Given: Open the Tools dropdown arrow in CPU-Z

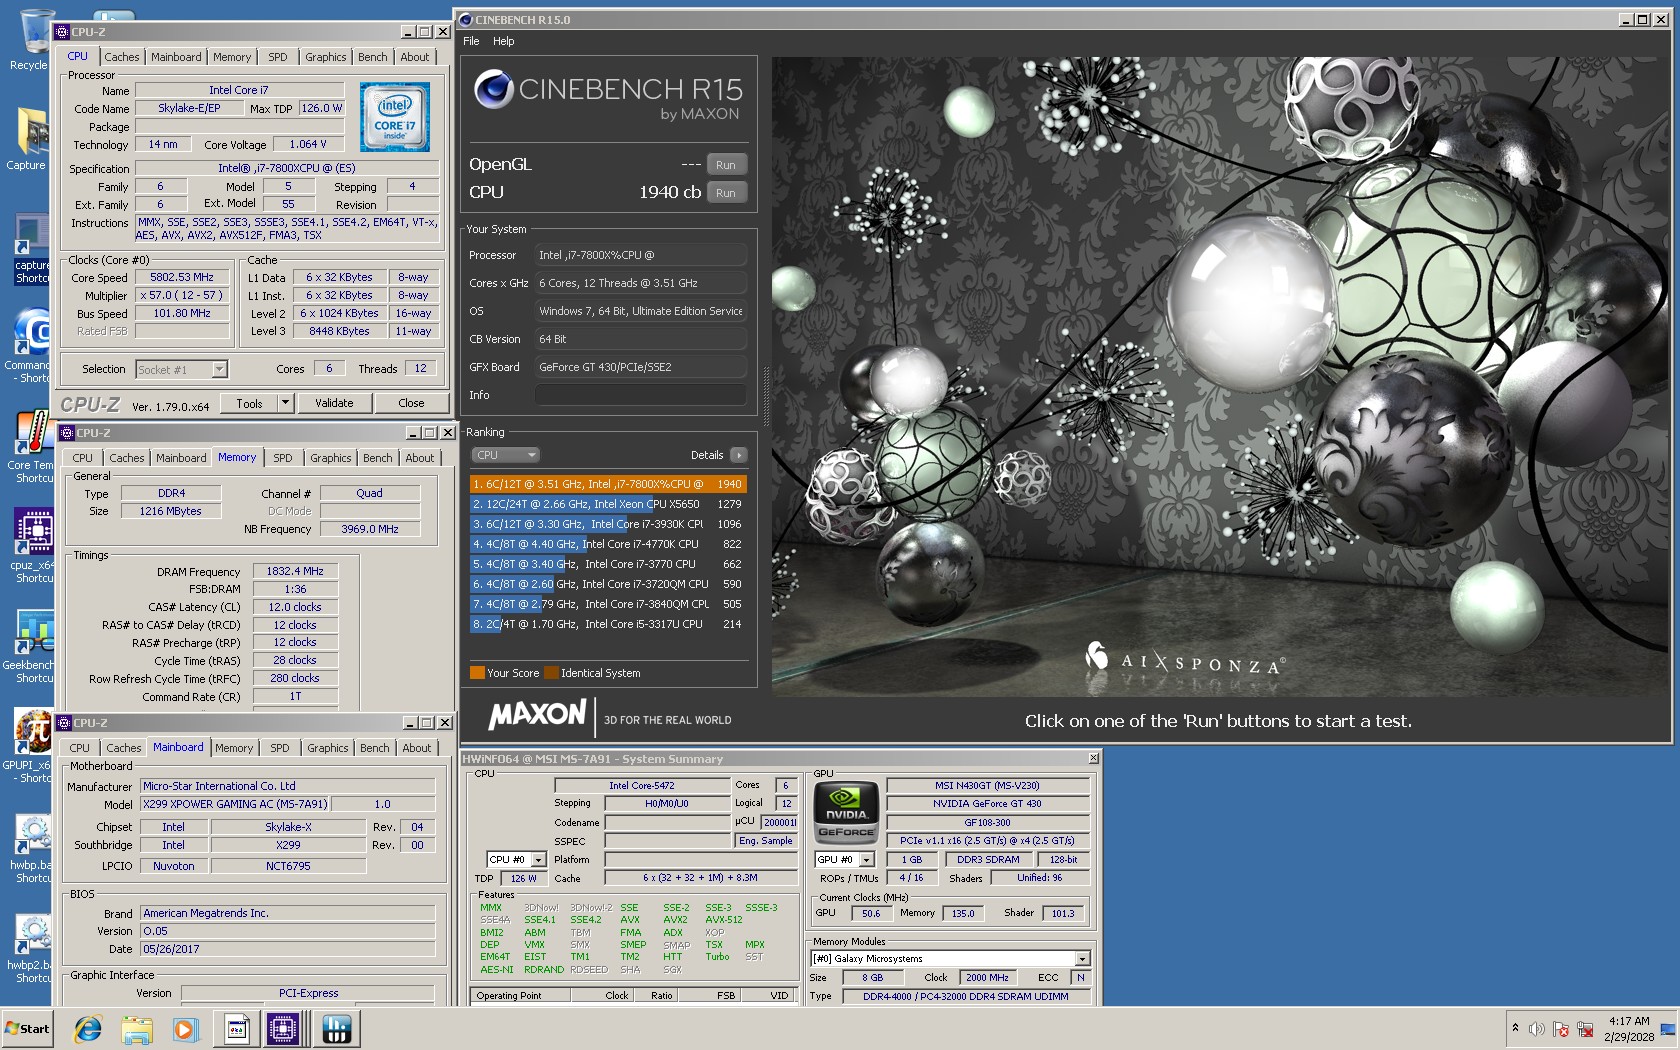Looking at the screenshot, I should click(x=285, y=403).
